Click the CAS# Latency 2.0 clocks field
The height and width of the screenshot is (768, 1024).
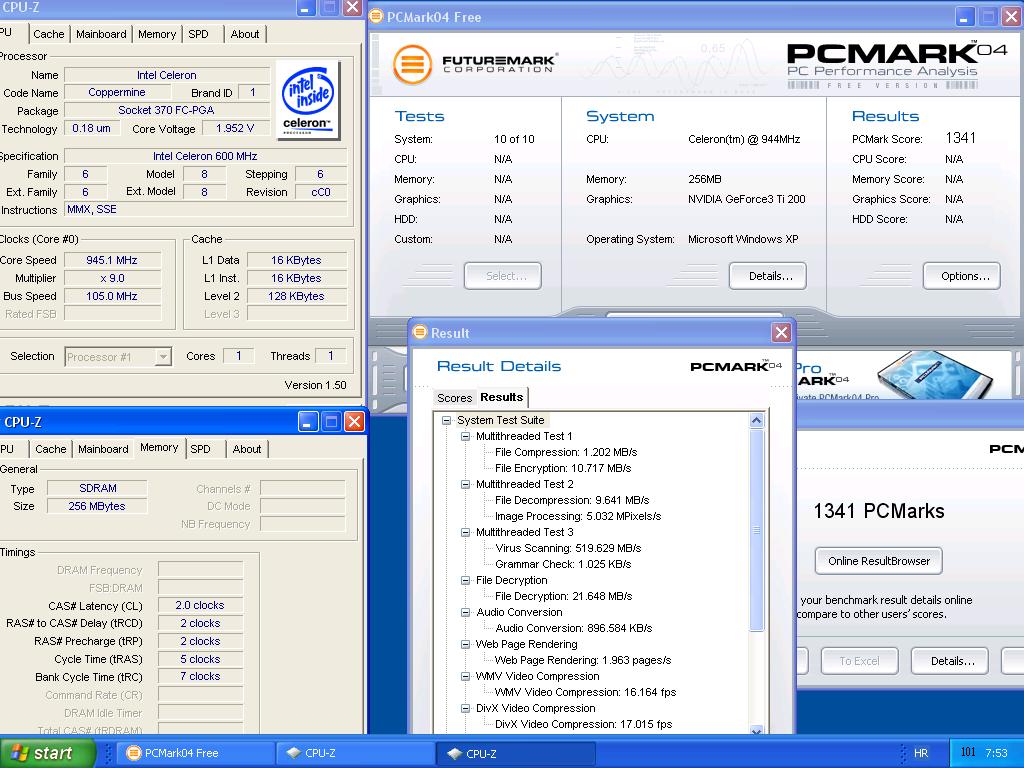point(200,605)
